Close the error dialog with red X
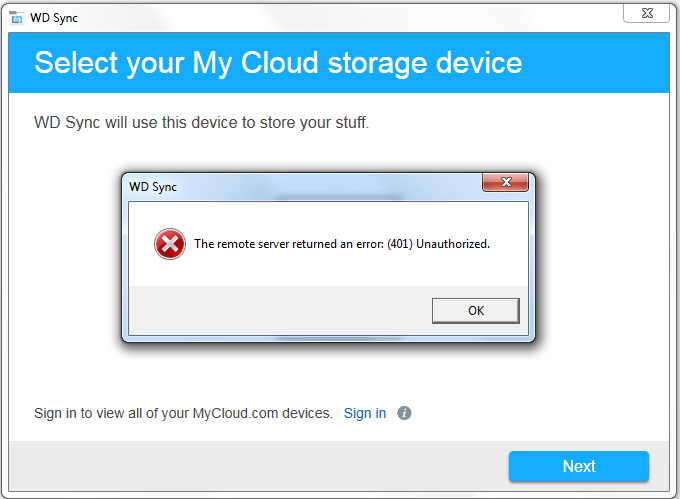The width and height of the screenshot is (680, 499). [x=506, y=182]
